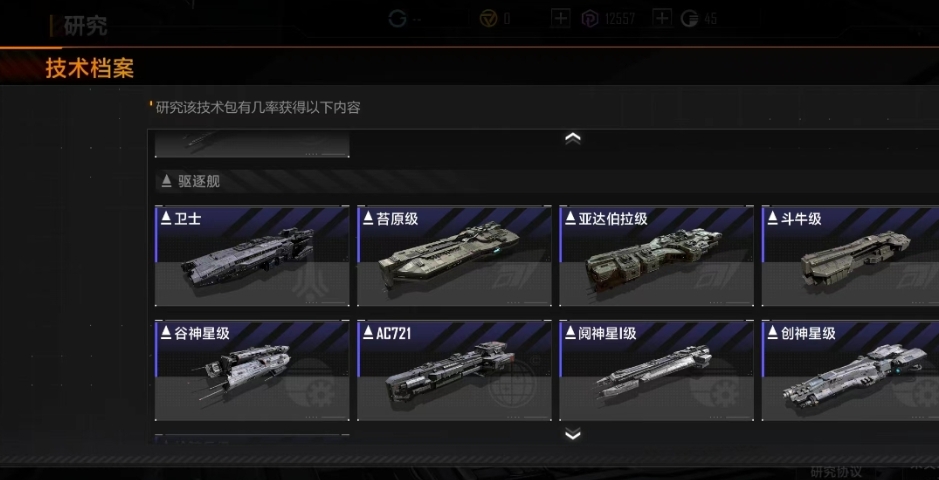
Task: Select the 创神星级 ship card
Action: [x=850, y=370]
